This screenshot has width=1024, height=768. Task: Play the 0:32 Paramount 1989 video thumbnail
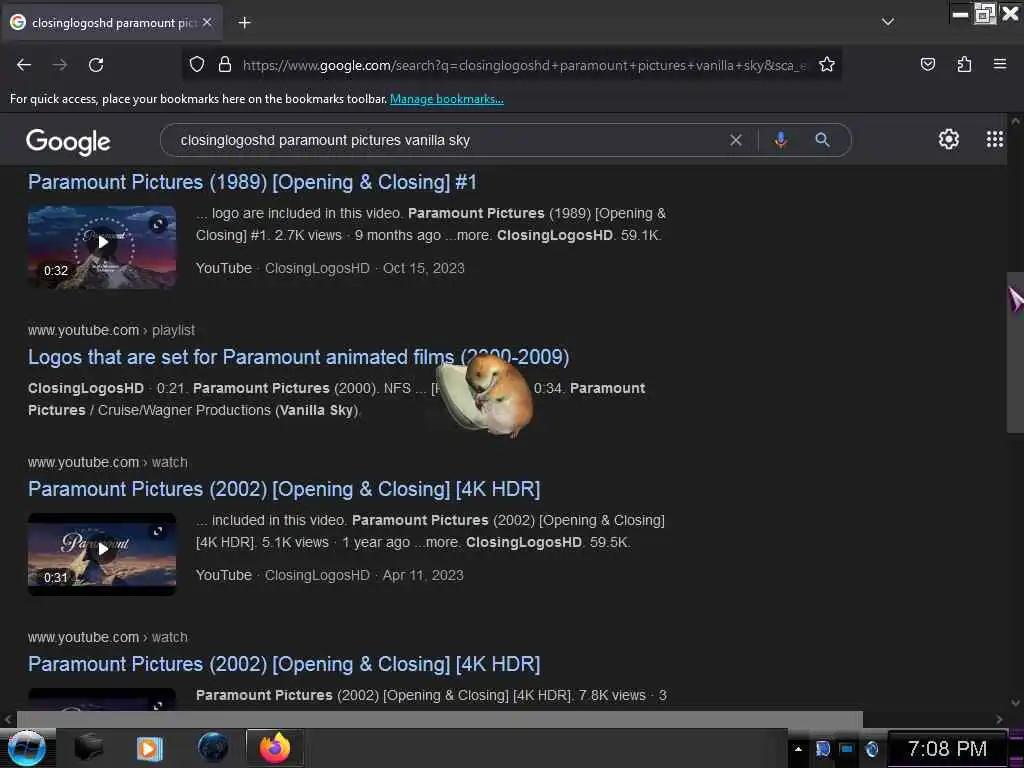pos(102,247)
